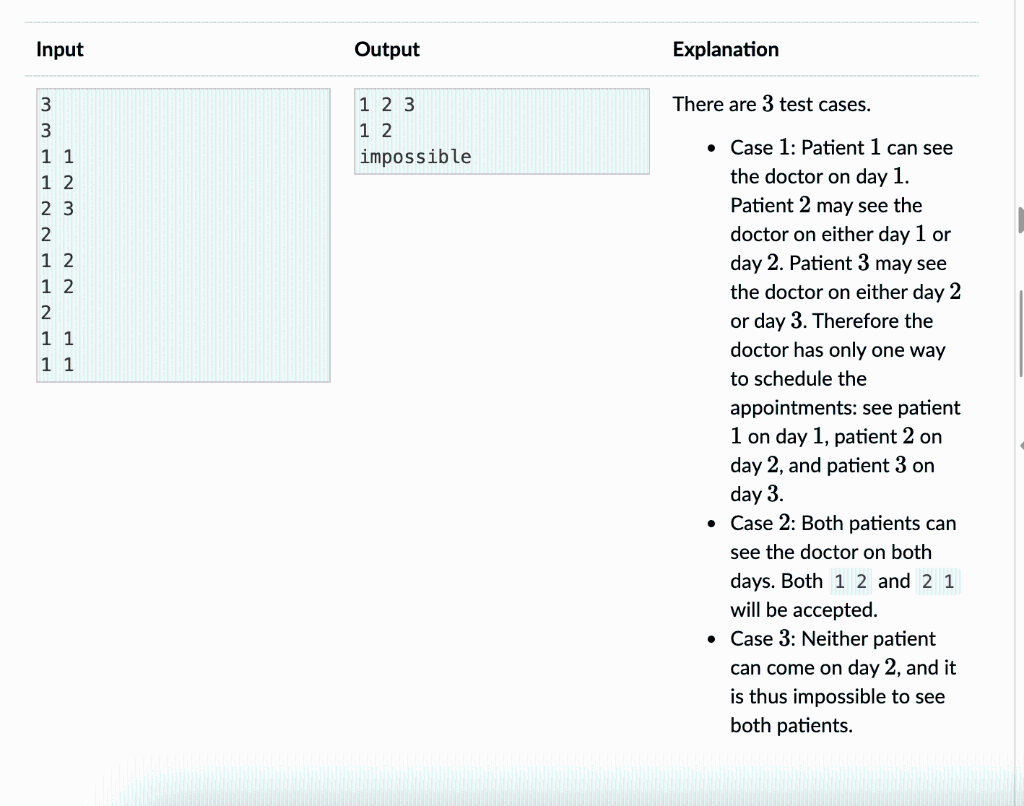Click the Explanation column header
1024x806 pixels.
point(726,49)
